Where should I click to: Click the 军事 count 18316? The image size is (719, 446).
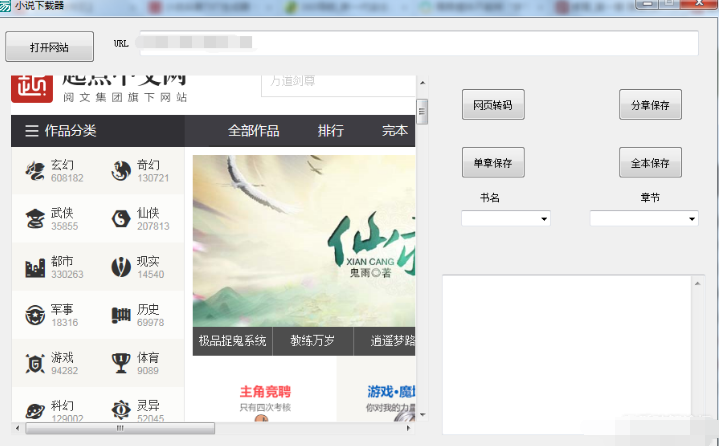pyautogui.click(x=65, y=322)
